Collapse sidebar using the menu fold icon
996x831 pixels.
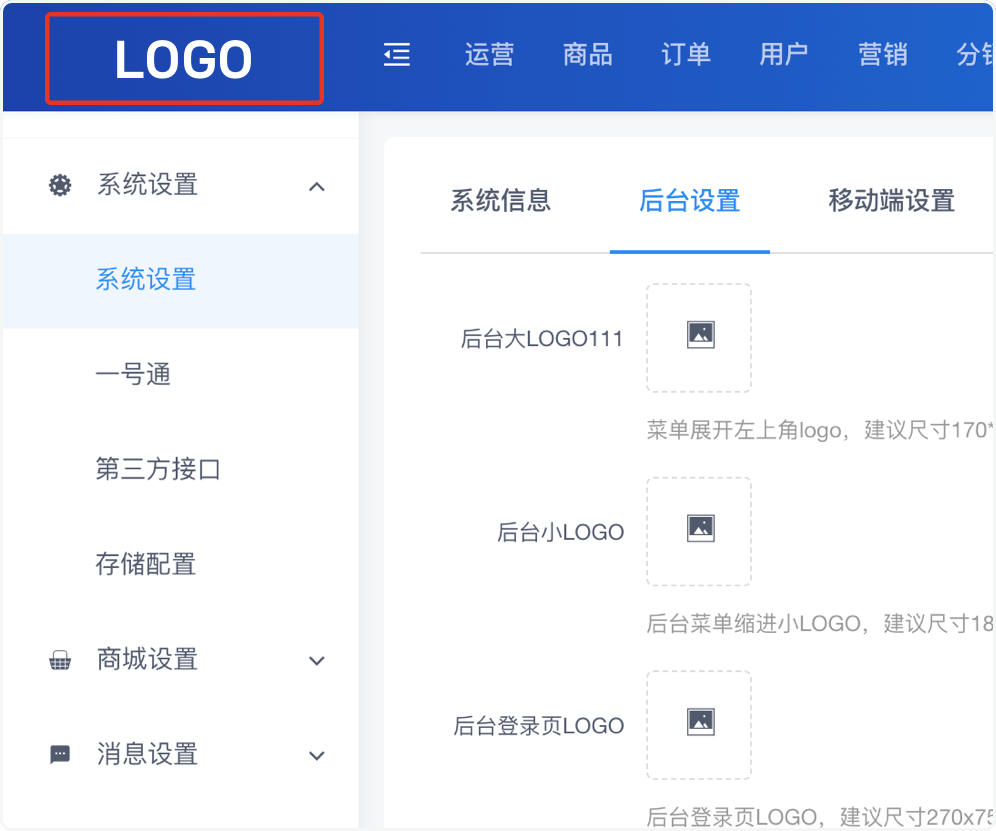pos(397,55)
